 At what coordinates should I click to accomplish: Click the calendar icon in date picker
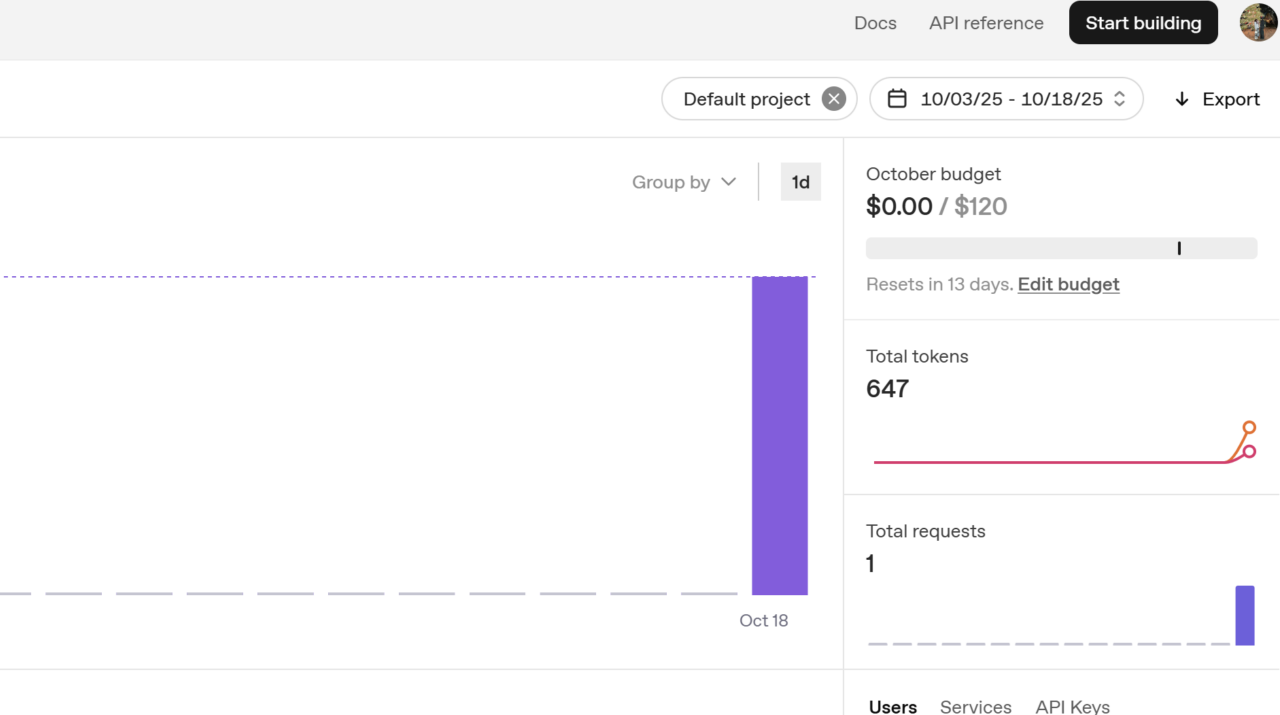tap(897, 99)
